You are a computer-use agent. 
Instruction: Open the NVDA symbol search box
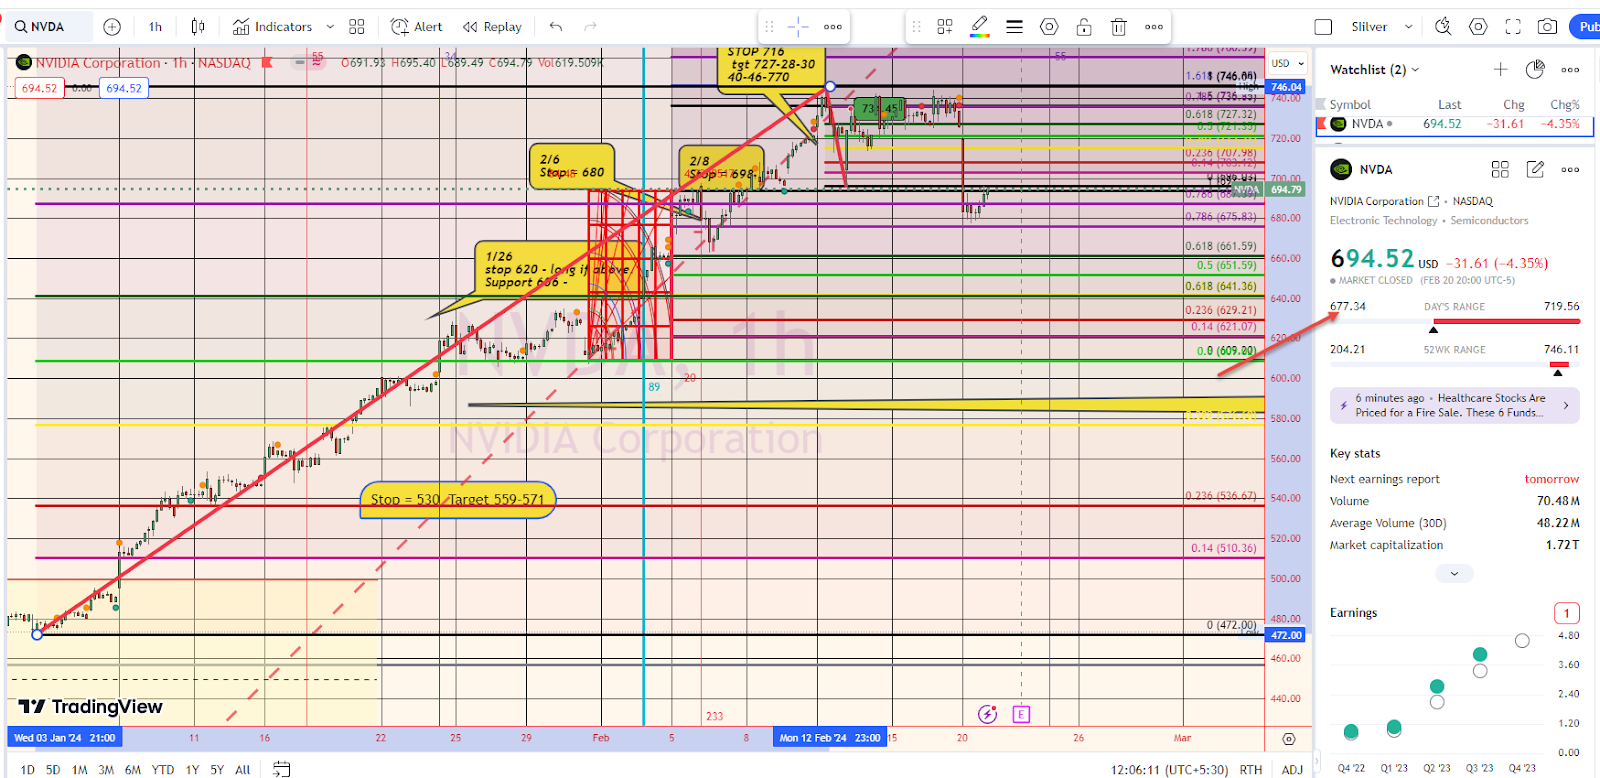pos(48,27)
